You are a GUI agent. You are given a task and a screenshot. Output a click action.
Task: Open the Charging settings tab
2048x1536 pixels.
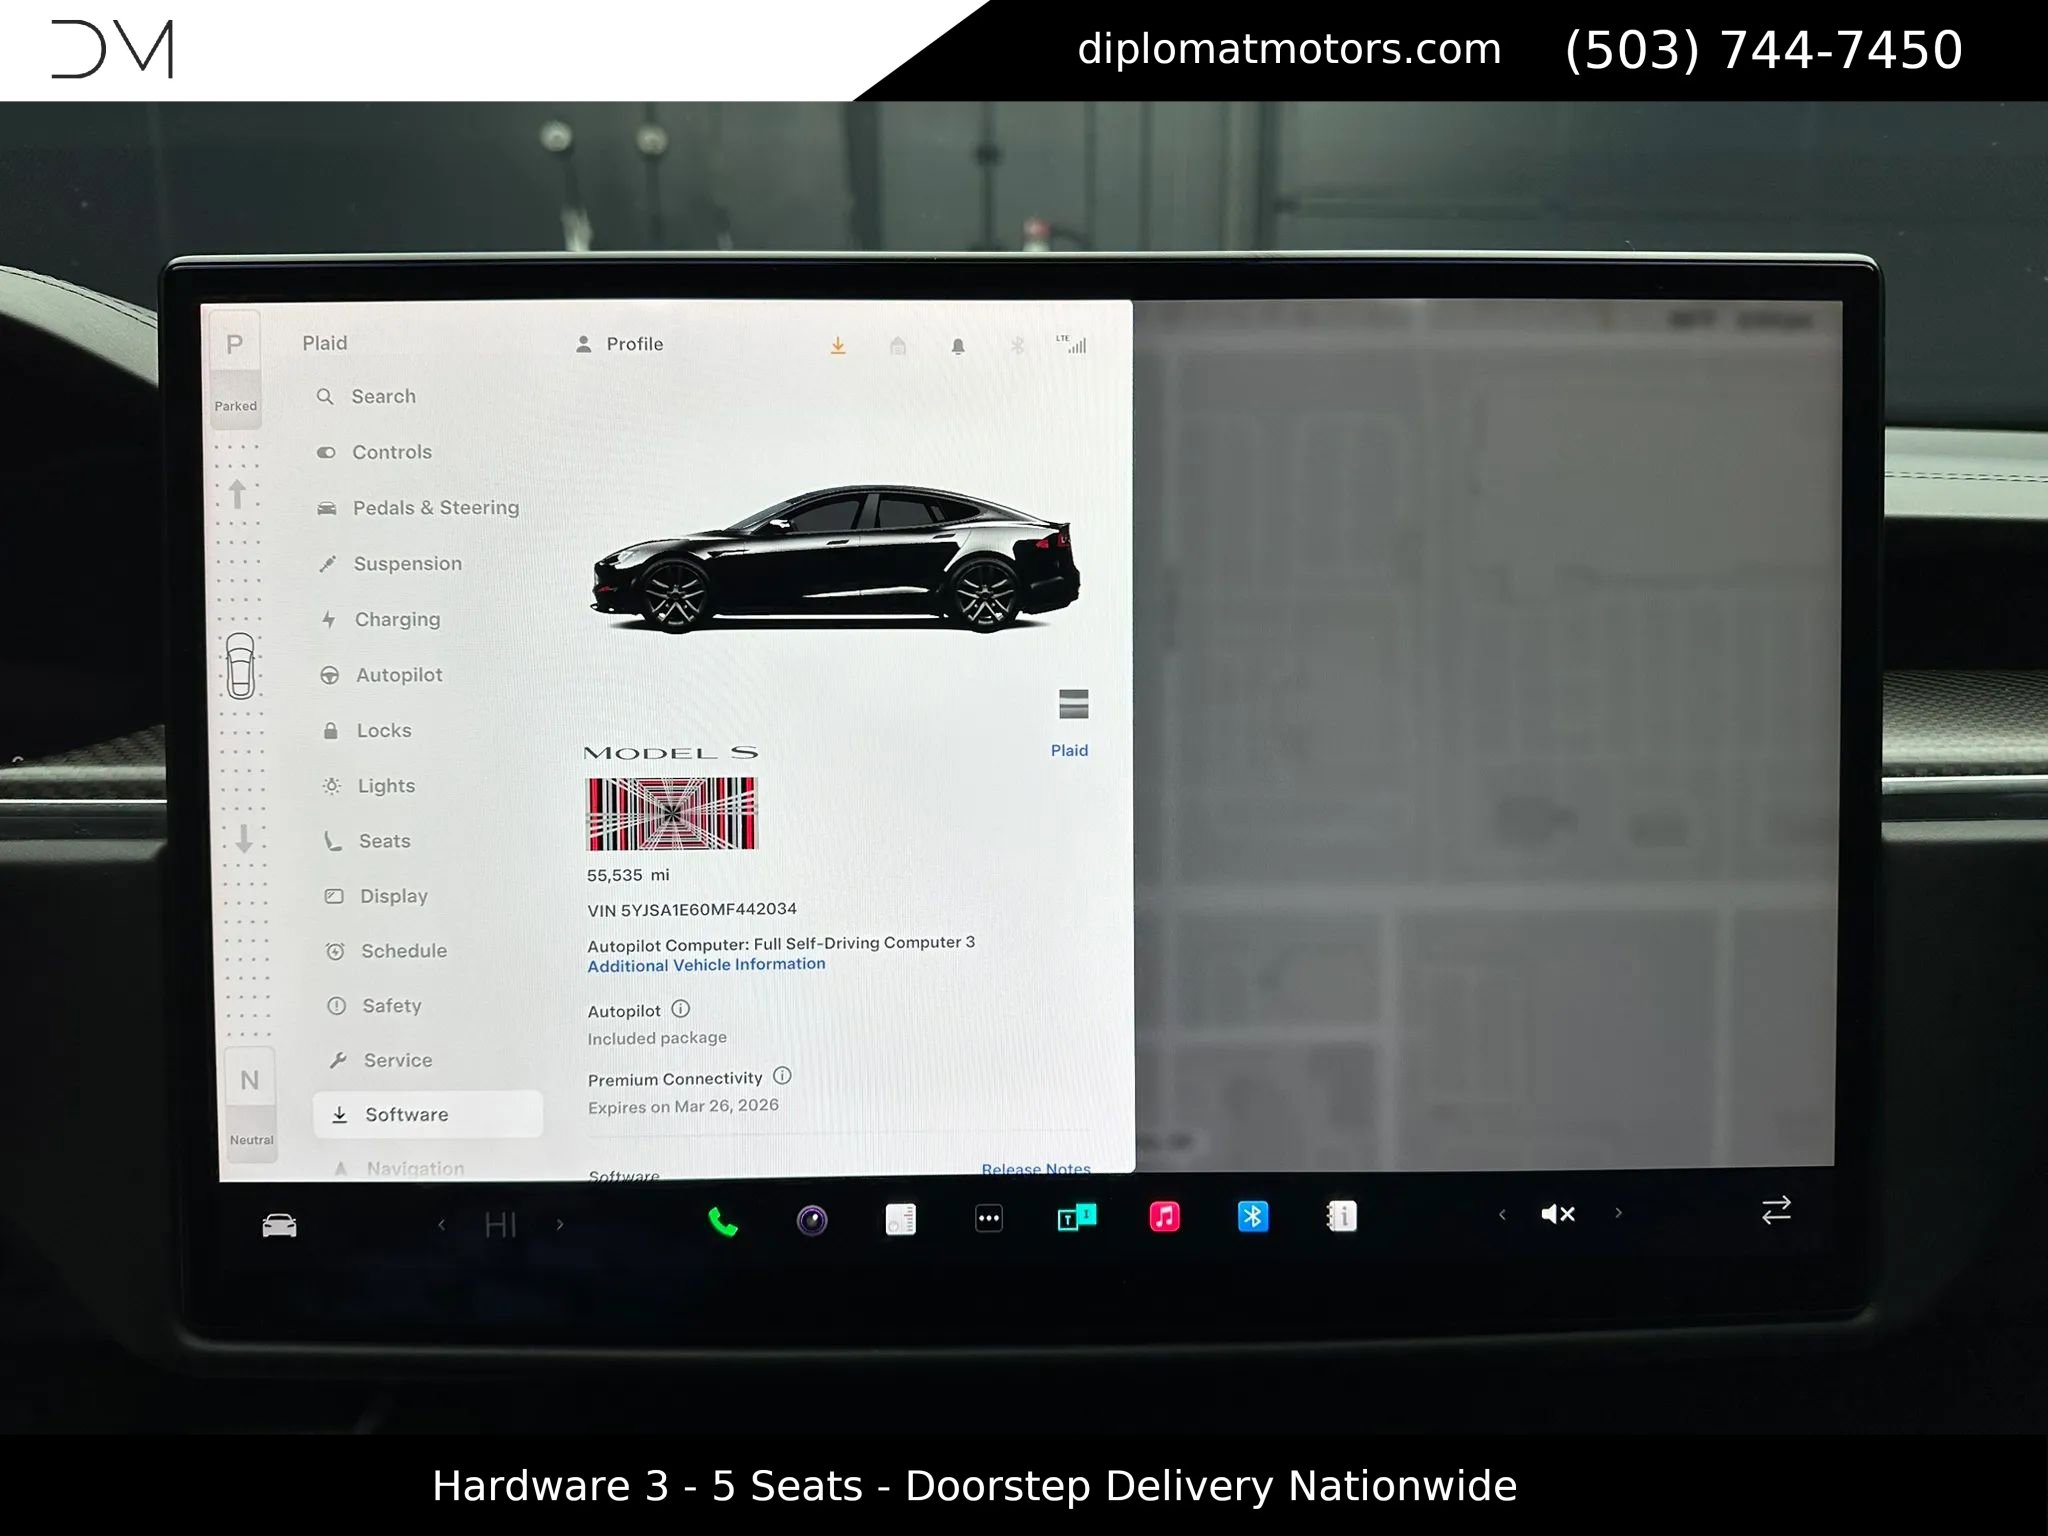tap(396, 619)
